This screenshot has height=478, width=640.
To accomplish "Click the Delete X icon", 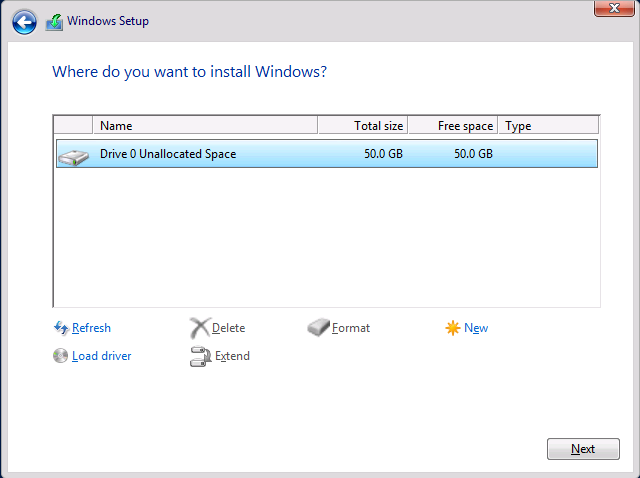I will coord(200,328).
